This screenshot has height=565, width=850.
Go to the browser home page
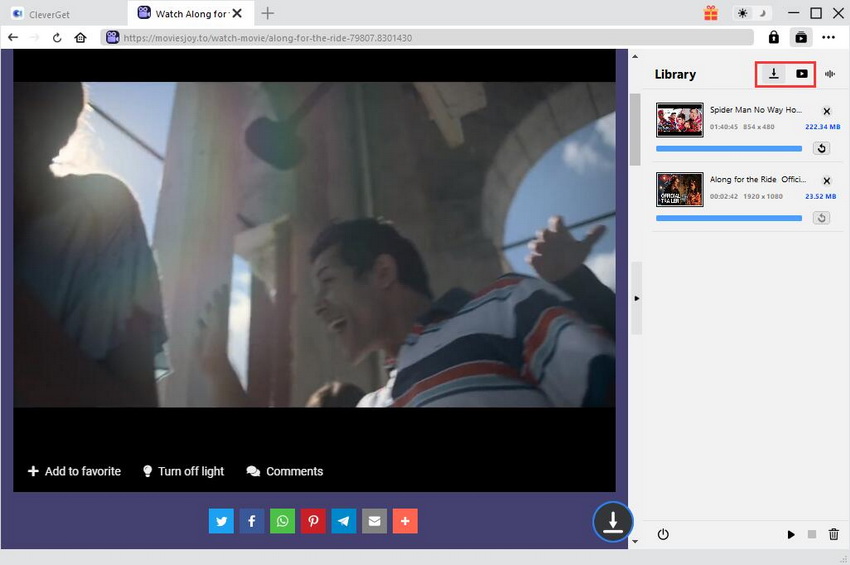80,37
